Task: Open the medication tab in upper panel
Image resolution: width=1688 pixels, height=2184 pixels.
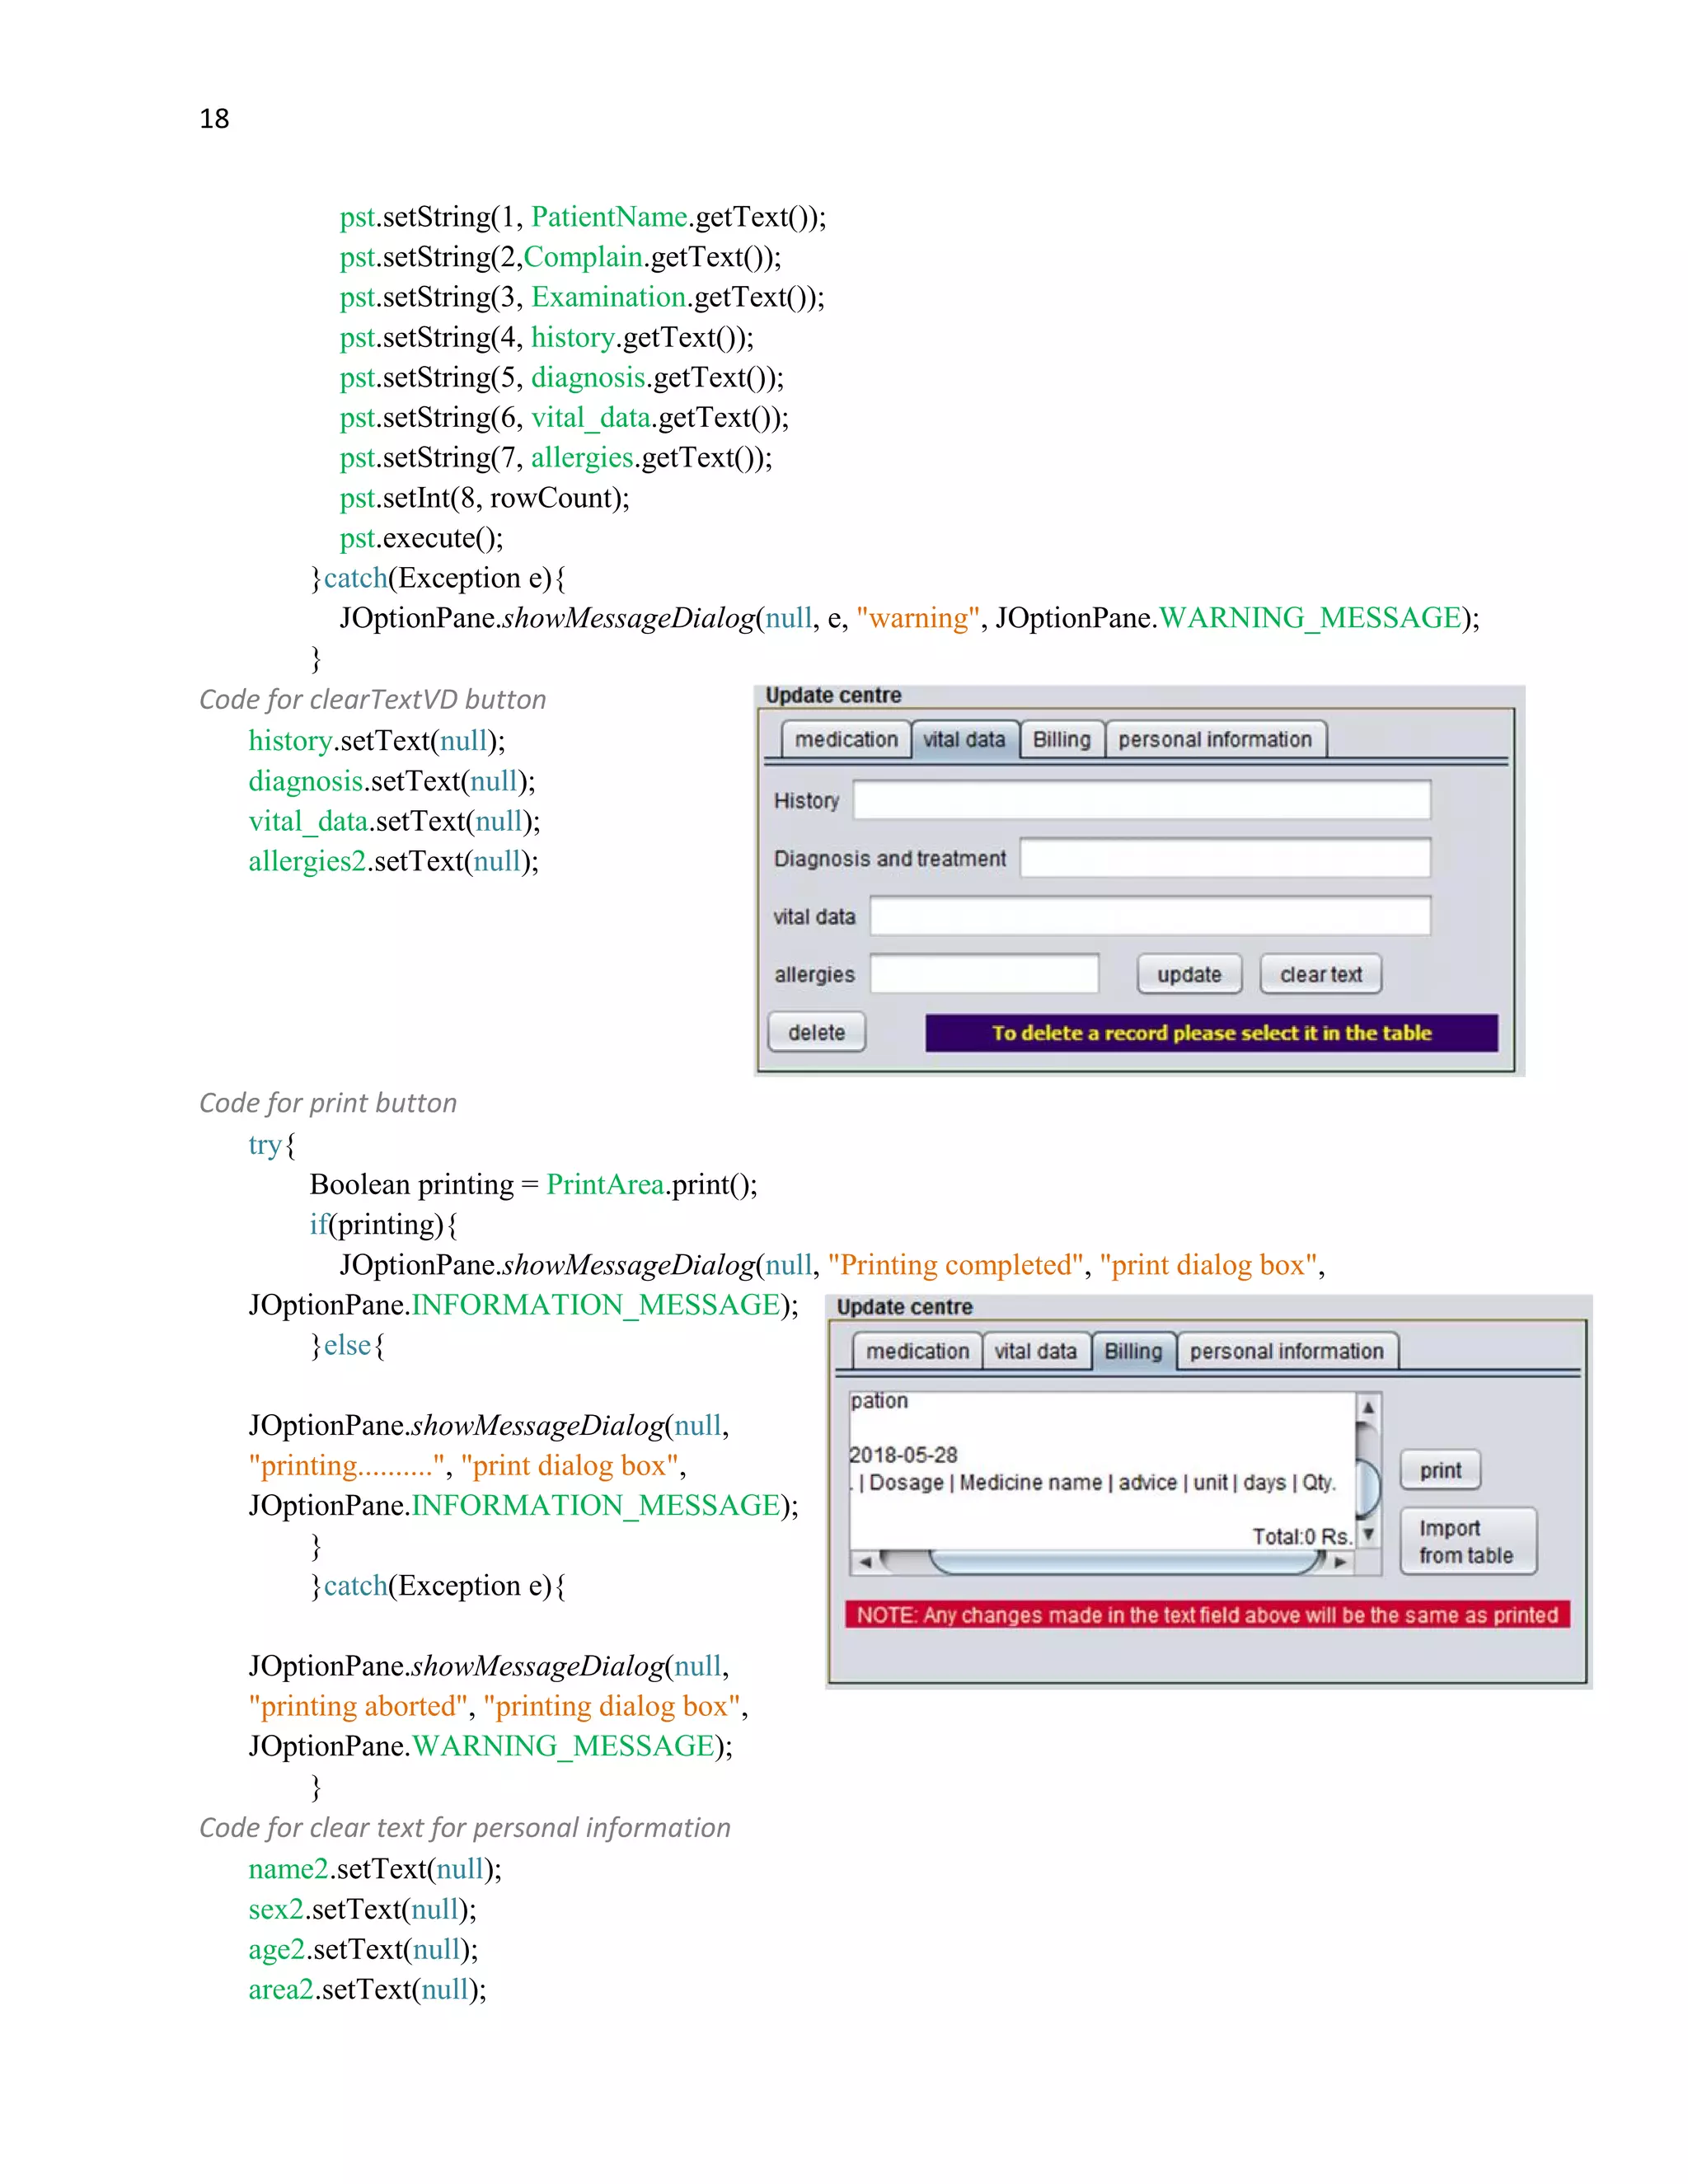Action: click(846, 740)
